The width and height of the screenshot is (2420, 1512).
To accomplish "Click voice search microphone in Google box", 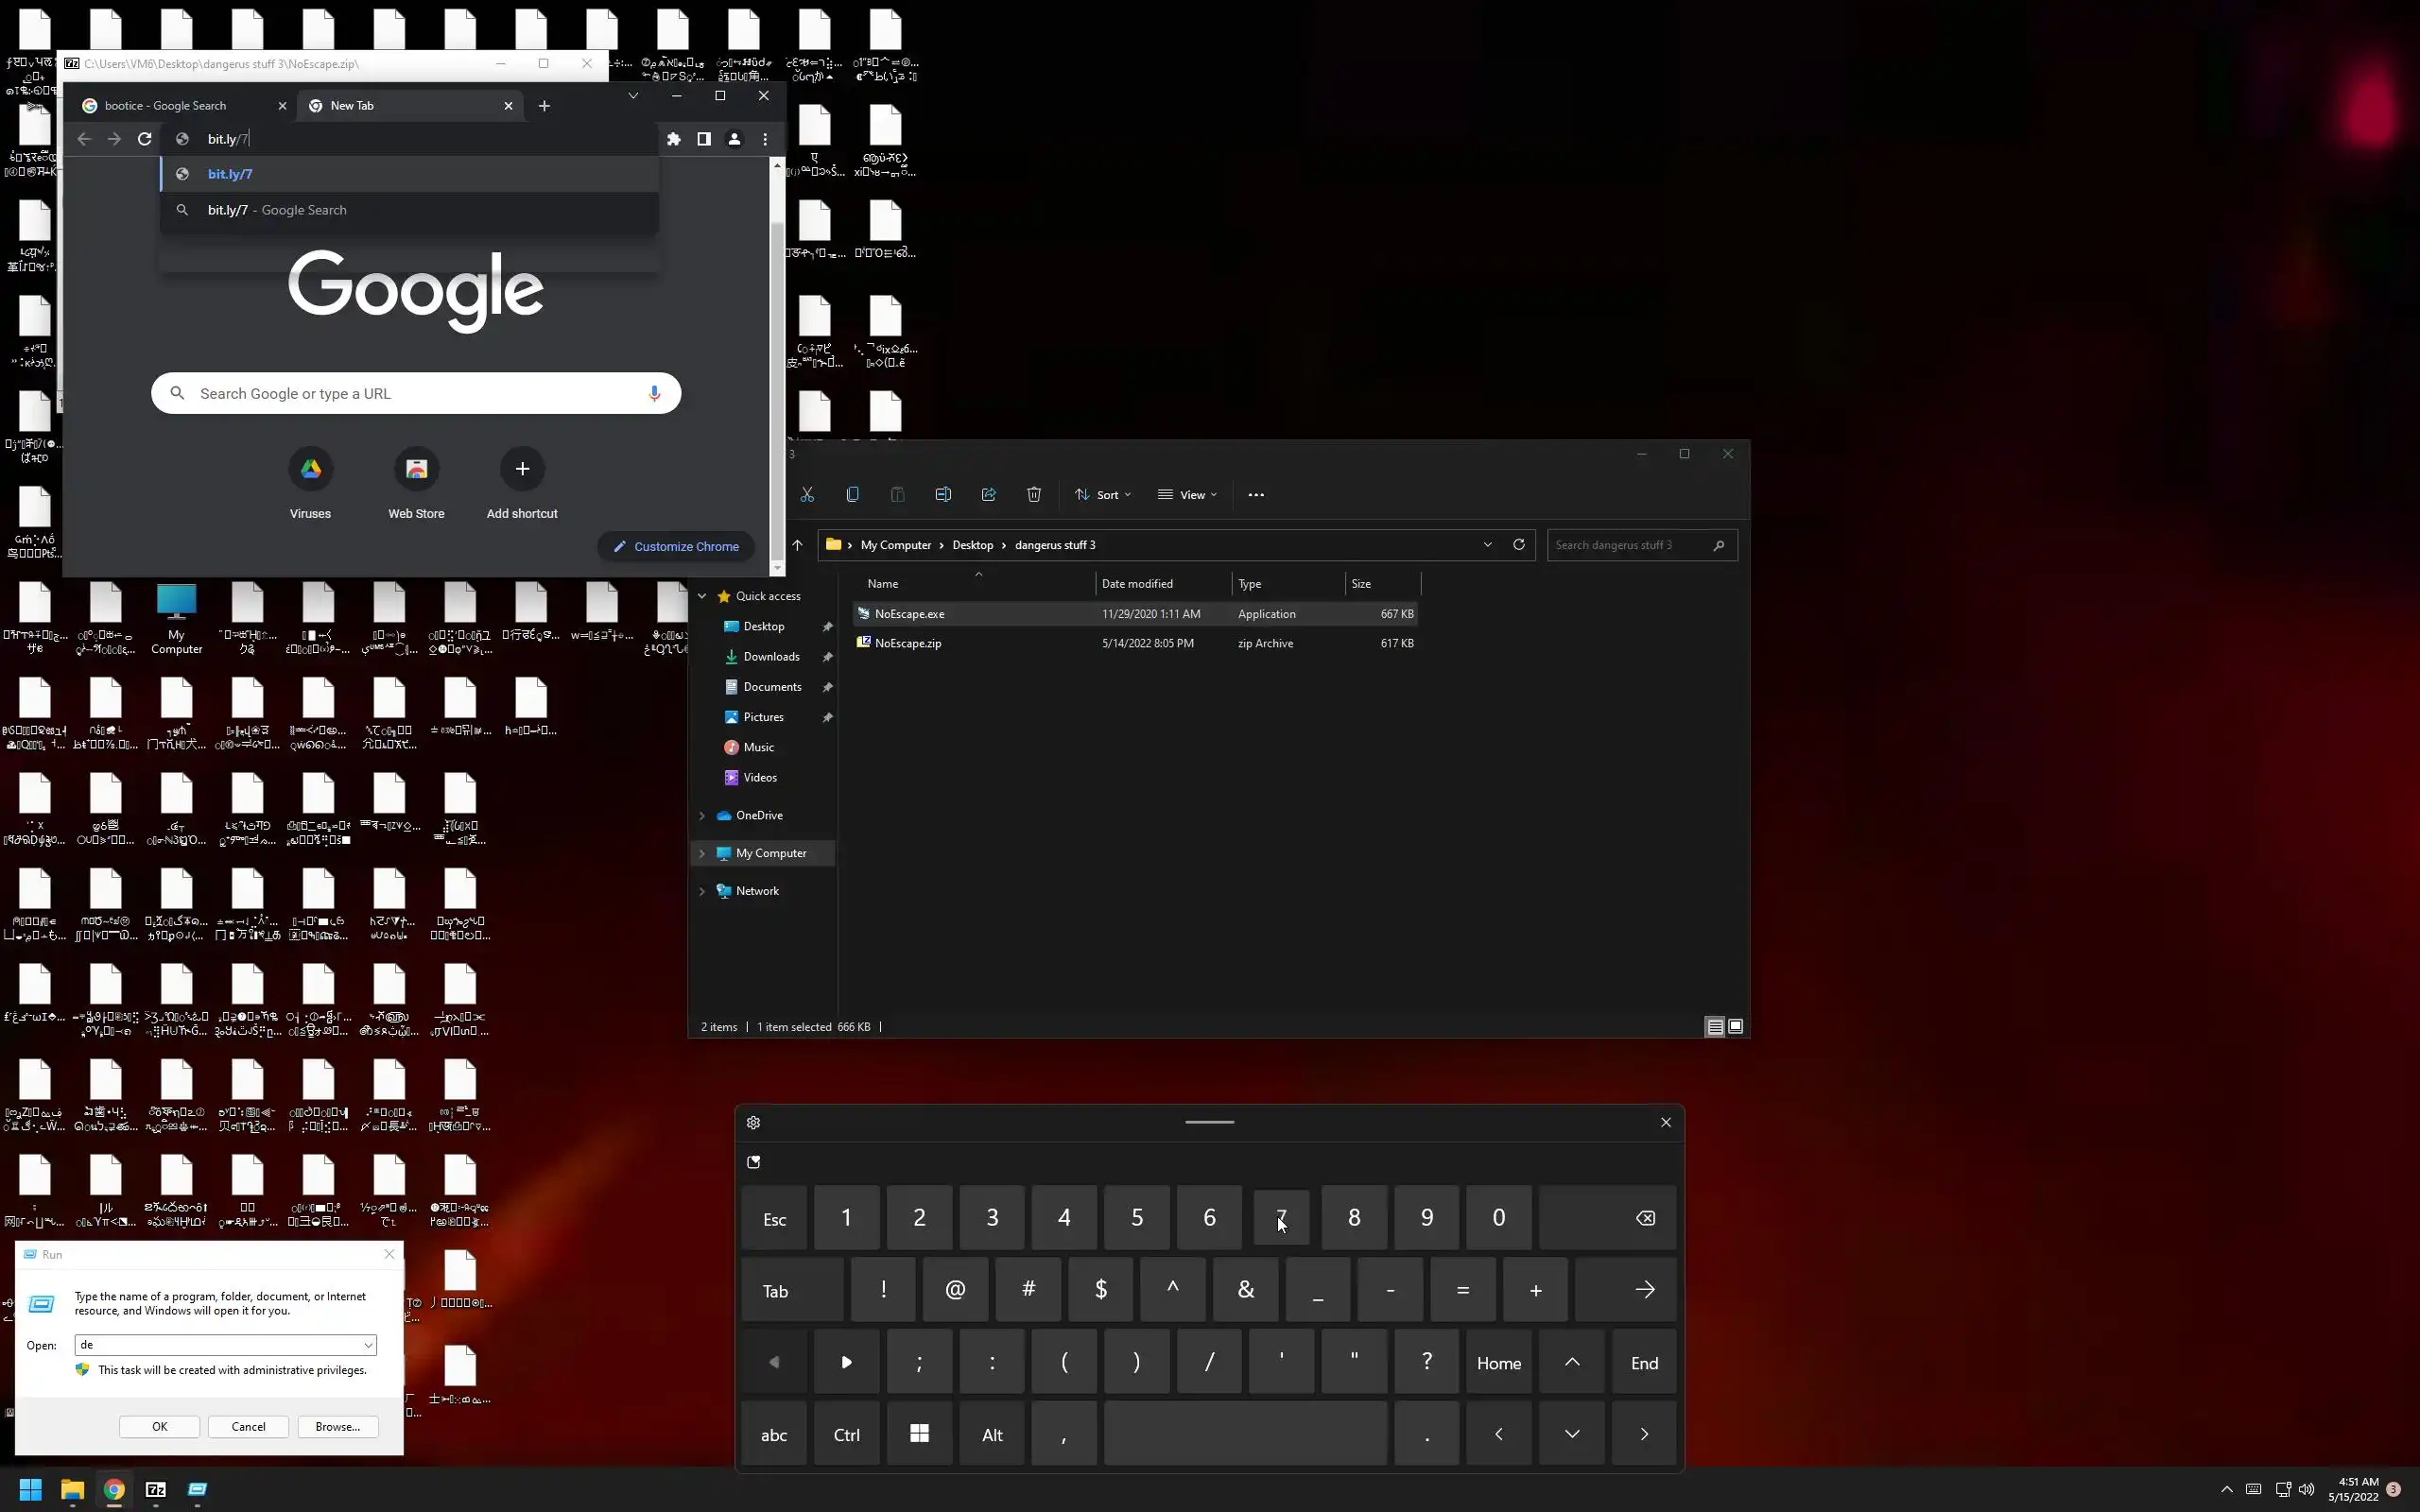I will [654, 394].
